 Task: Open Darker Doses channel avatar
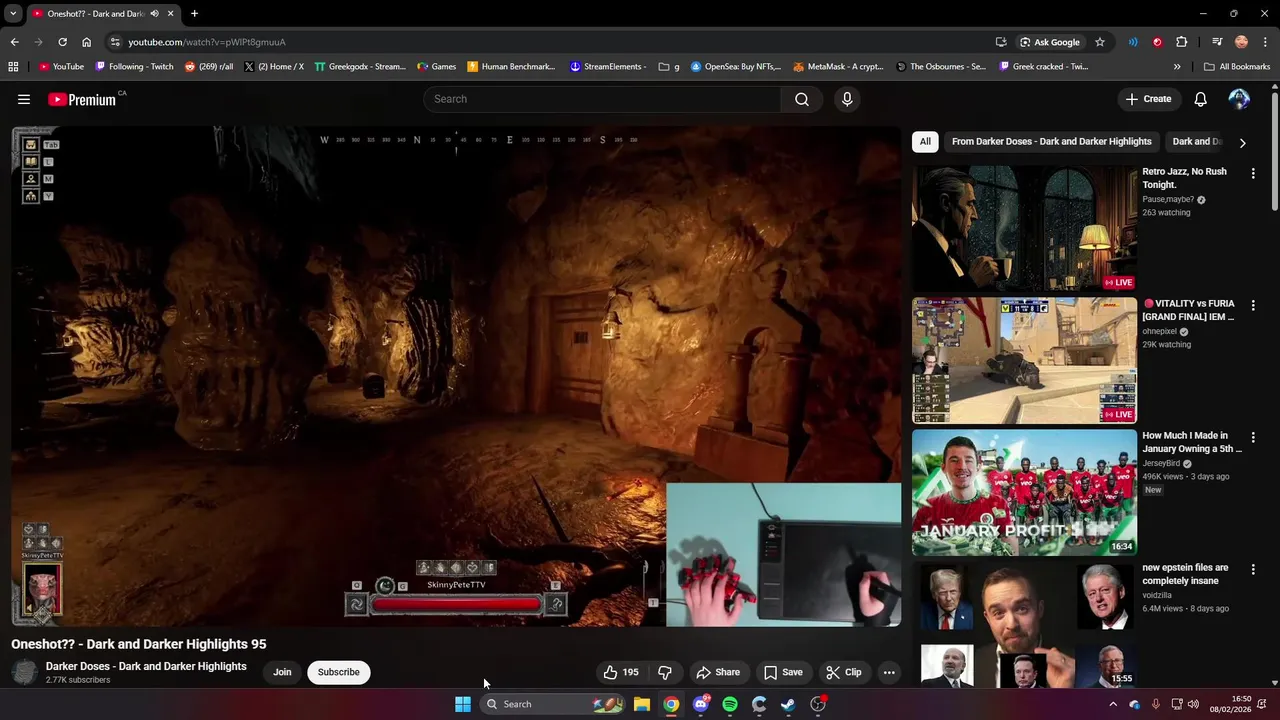tap(24, 672)
